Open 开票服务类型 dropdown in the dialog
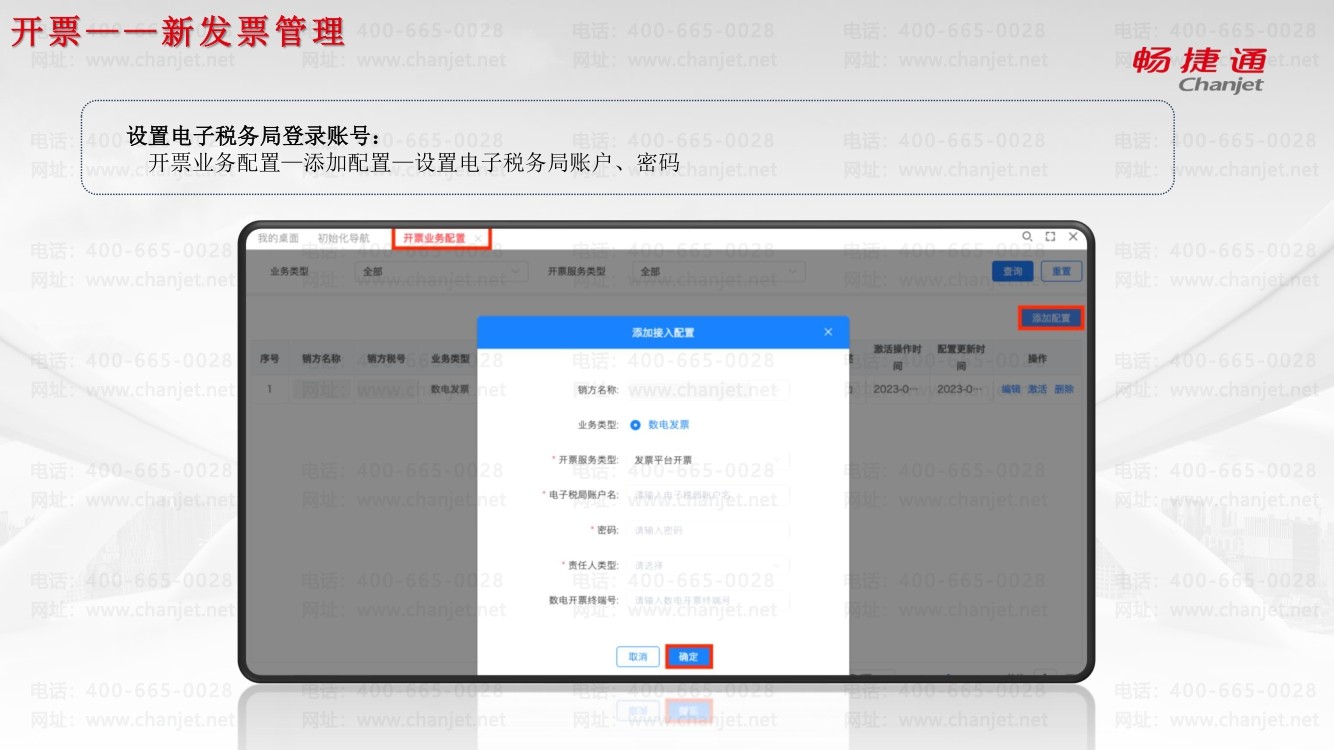The width and height of the screenshot is (1334, 750). click(708, 460)
